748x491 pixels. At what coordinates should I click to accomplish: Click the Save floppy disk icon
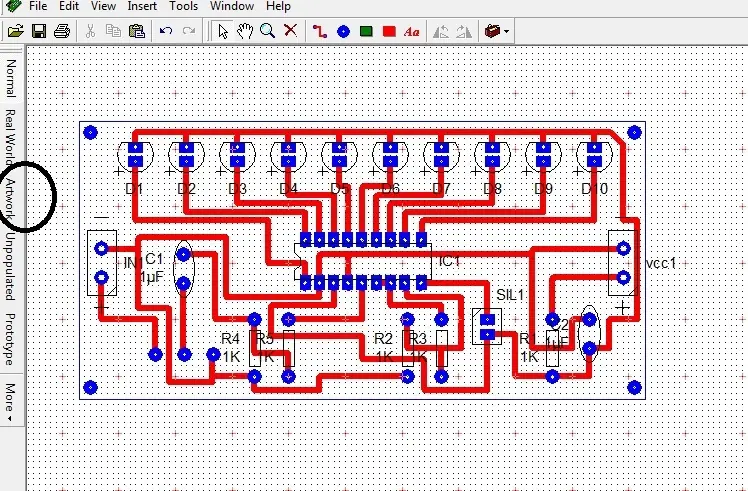(x=39, y=31)
